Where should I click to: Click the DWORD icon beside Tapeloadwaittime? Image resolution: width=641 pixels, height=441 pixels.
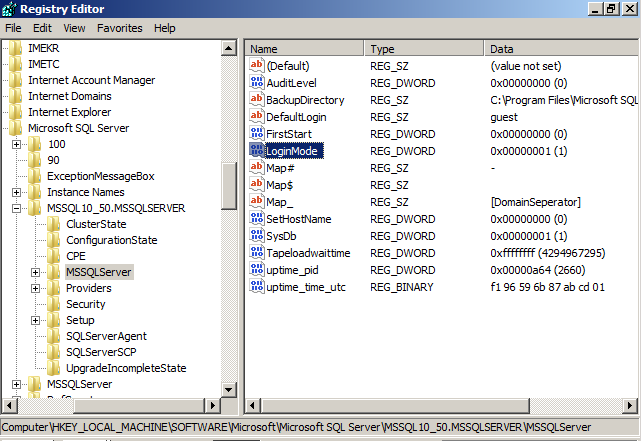click(x=257, y=253)
